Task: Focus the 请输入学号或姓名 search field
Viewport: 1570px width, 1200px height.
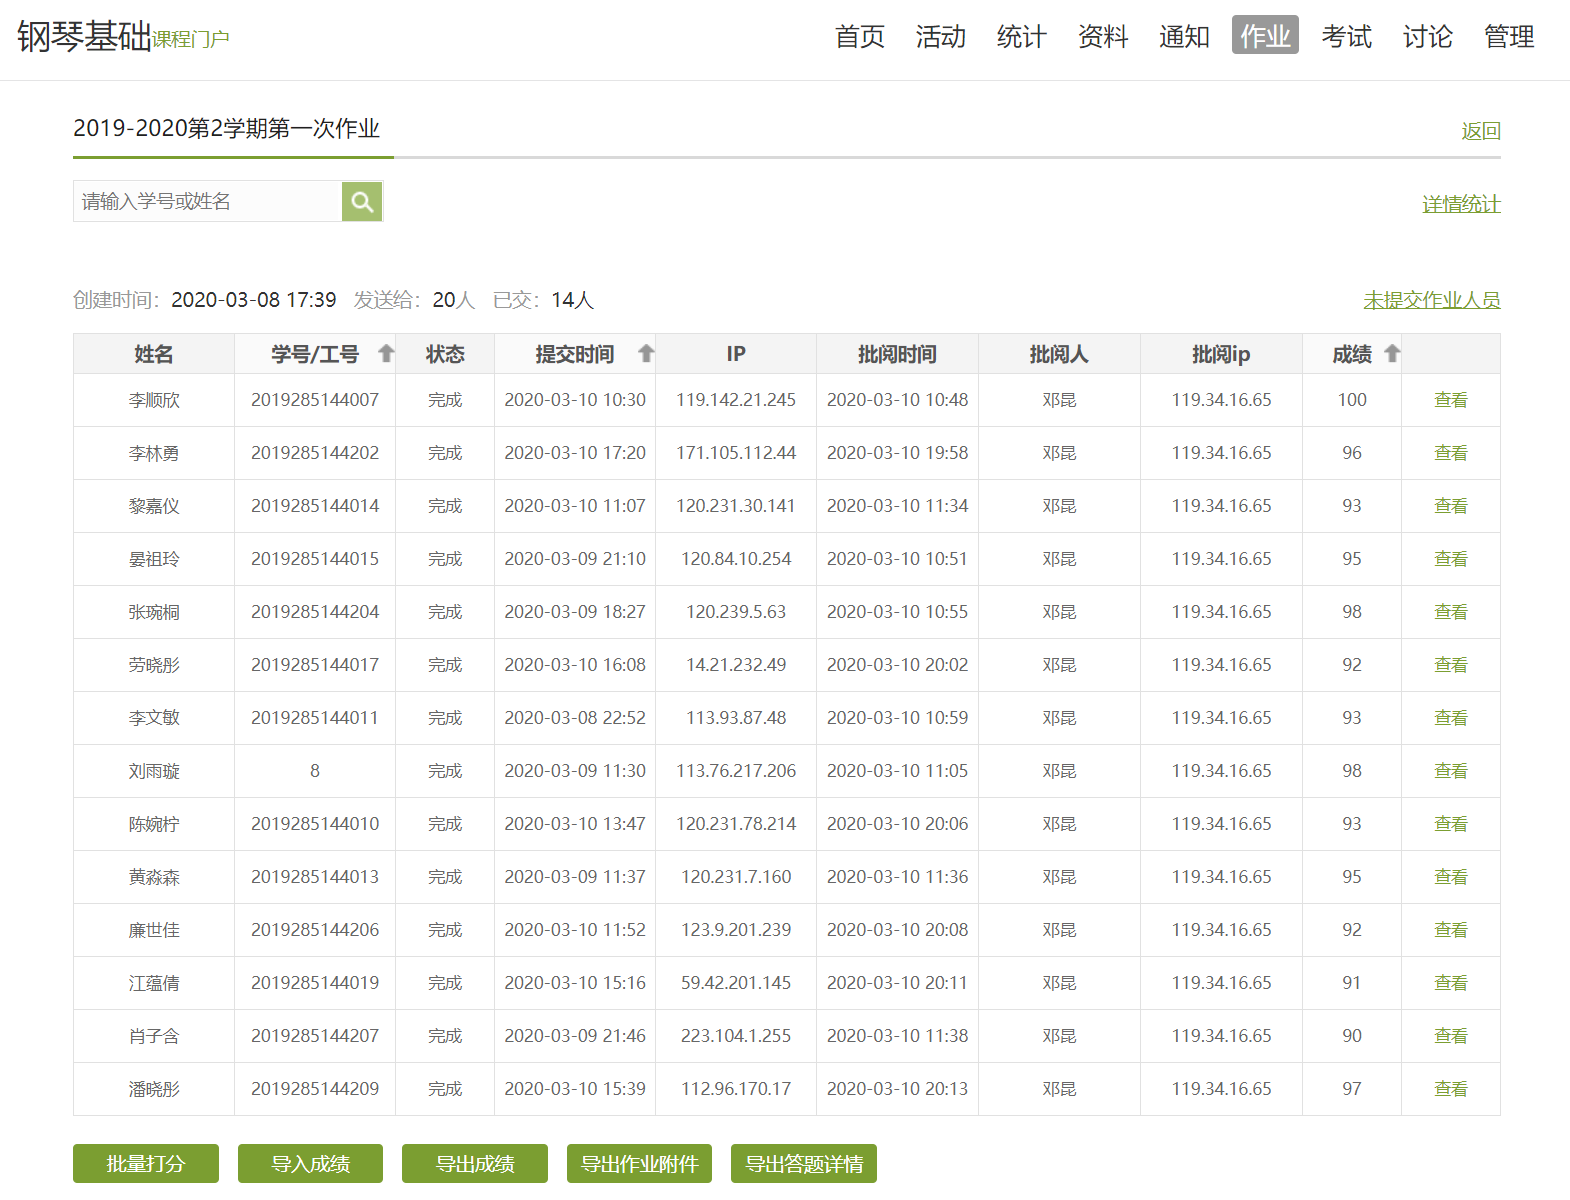Action: click(x=208, y=201)
